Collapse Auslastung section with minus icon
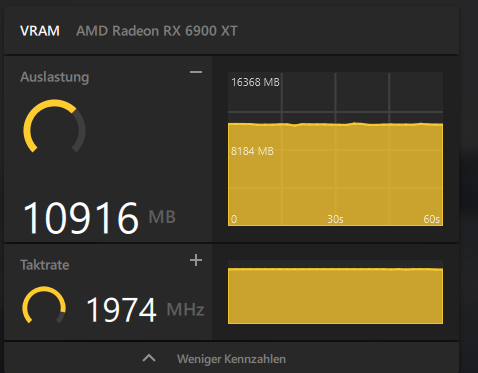The image size is (478, 373). pos(196,72)
